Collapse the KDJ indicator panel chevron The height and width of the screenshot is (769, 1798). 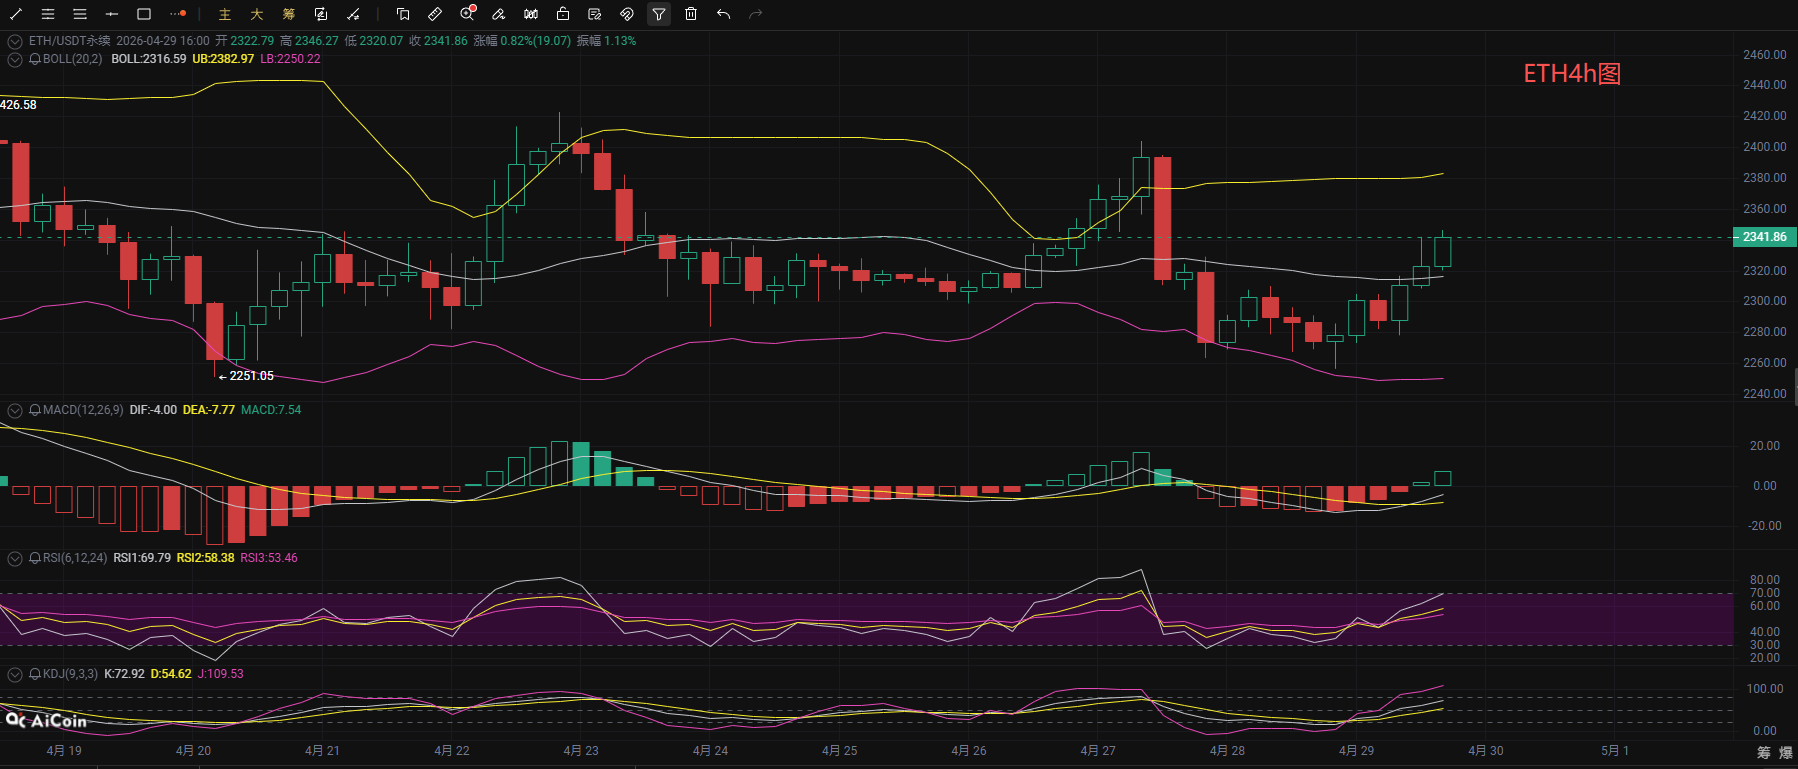click(x=15, y=674)
